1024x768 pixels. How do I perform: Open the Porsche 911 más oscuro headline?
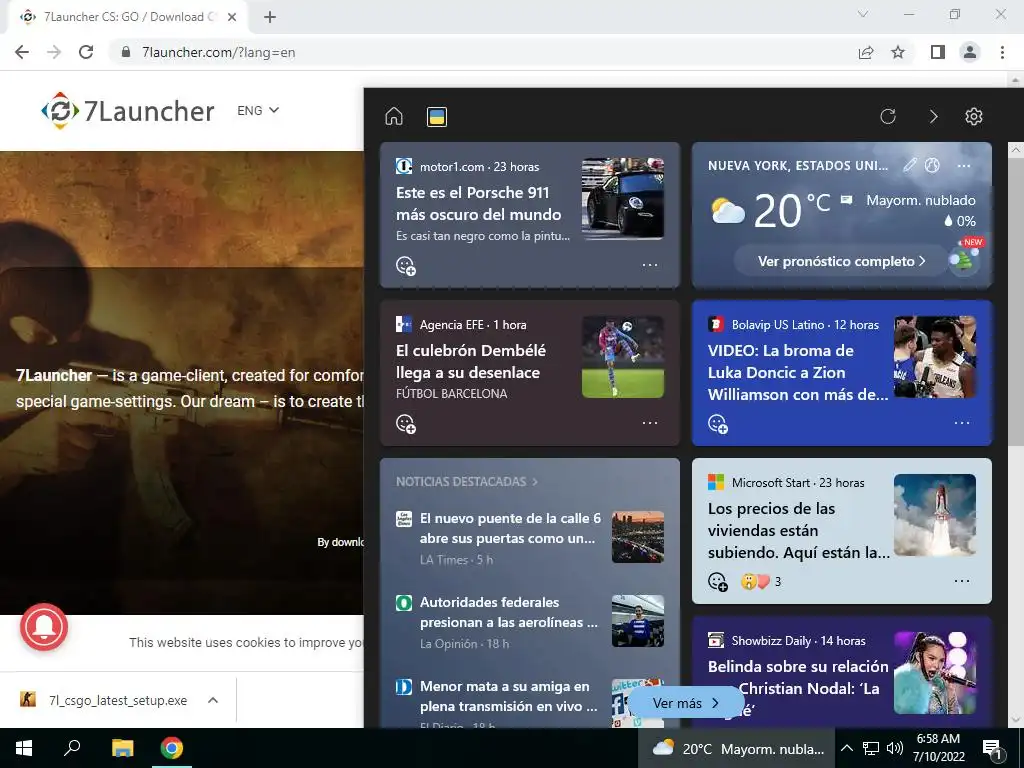point(479,204)
